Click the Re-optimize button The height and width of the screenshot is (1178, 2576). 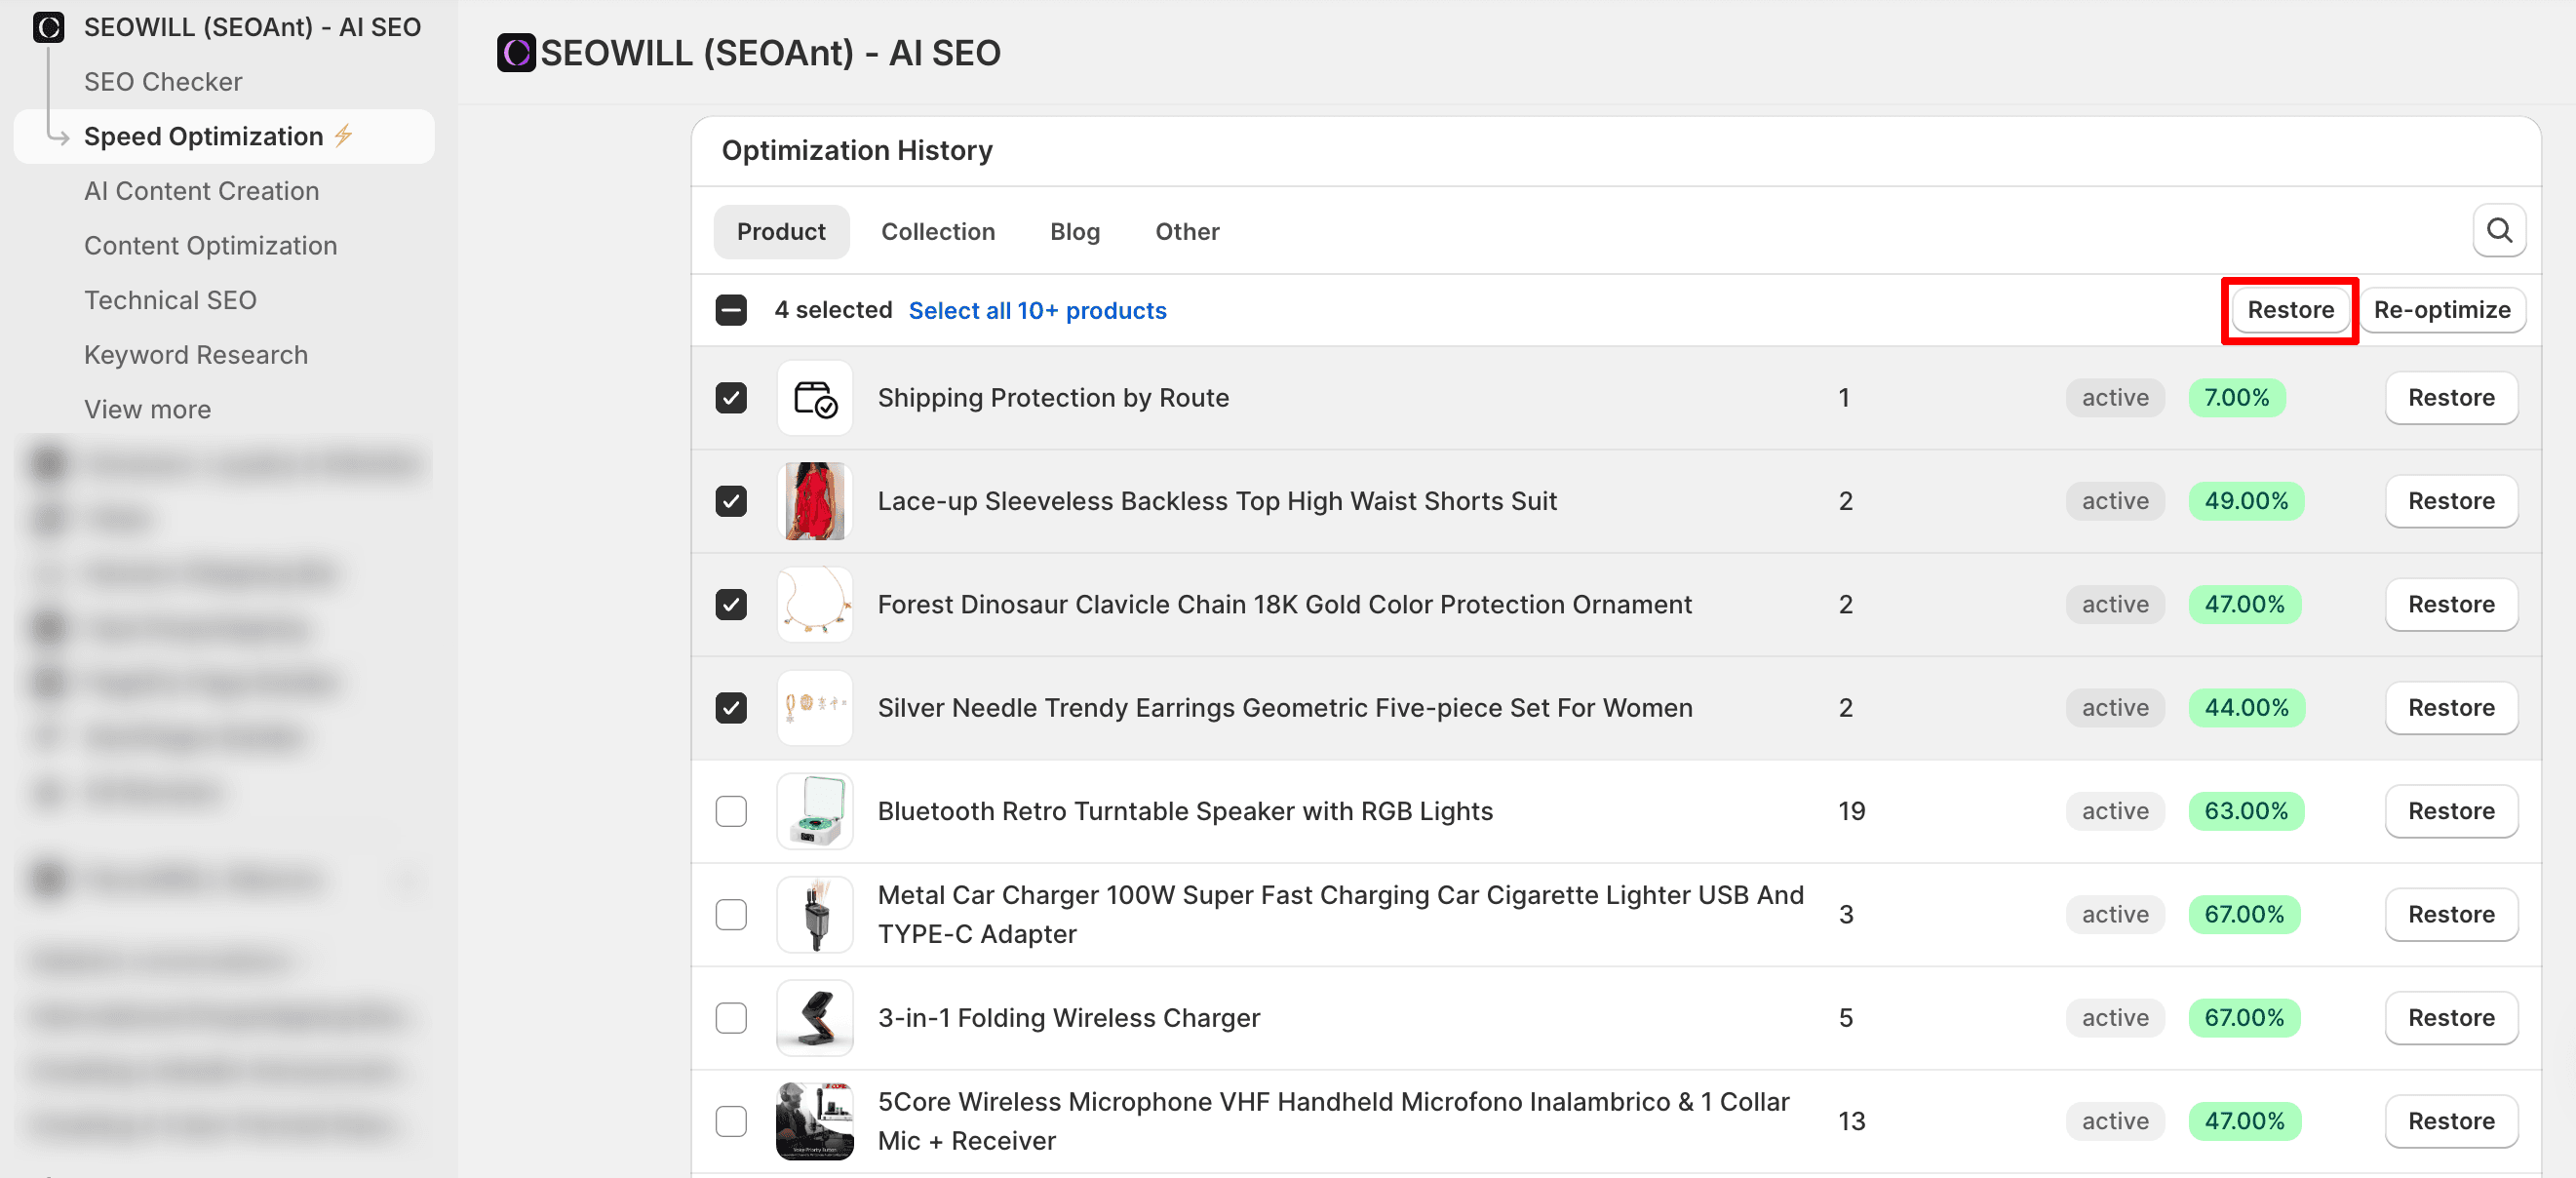point(2441,311)
